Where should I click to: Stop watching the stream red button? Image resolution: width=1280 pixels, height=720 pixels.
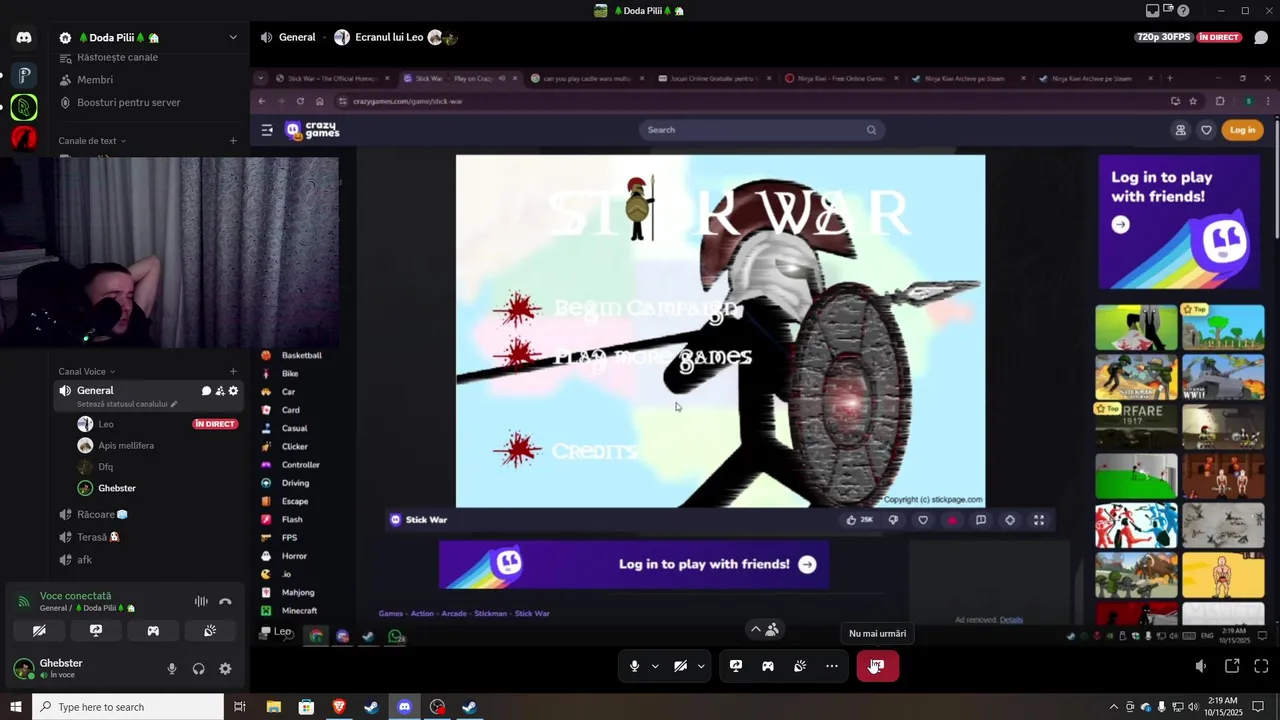877,666
